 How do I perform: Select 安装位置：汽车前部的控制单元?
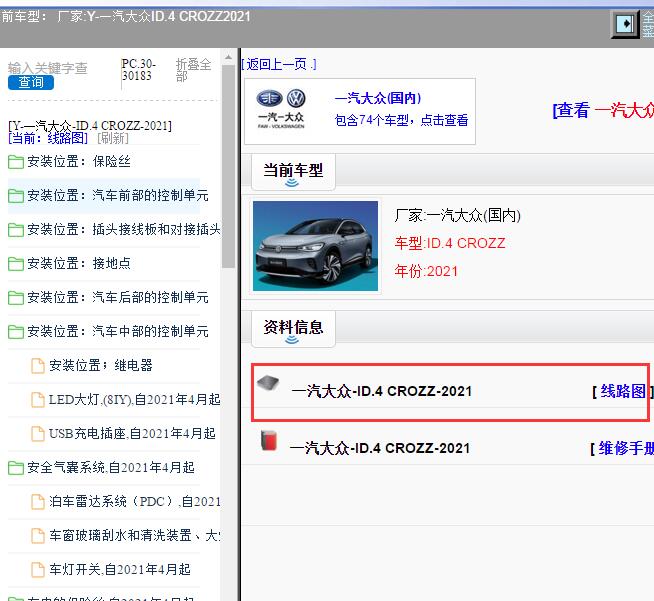pos(118,195)
